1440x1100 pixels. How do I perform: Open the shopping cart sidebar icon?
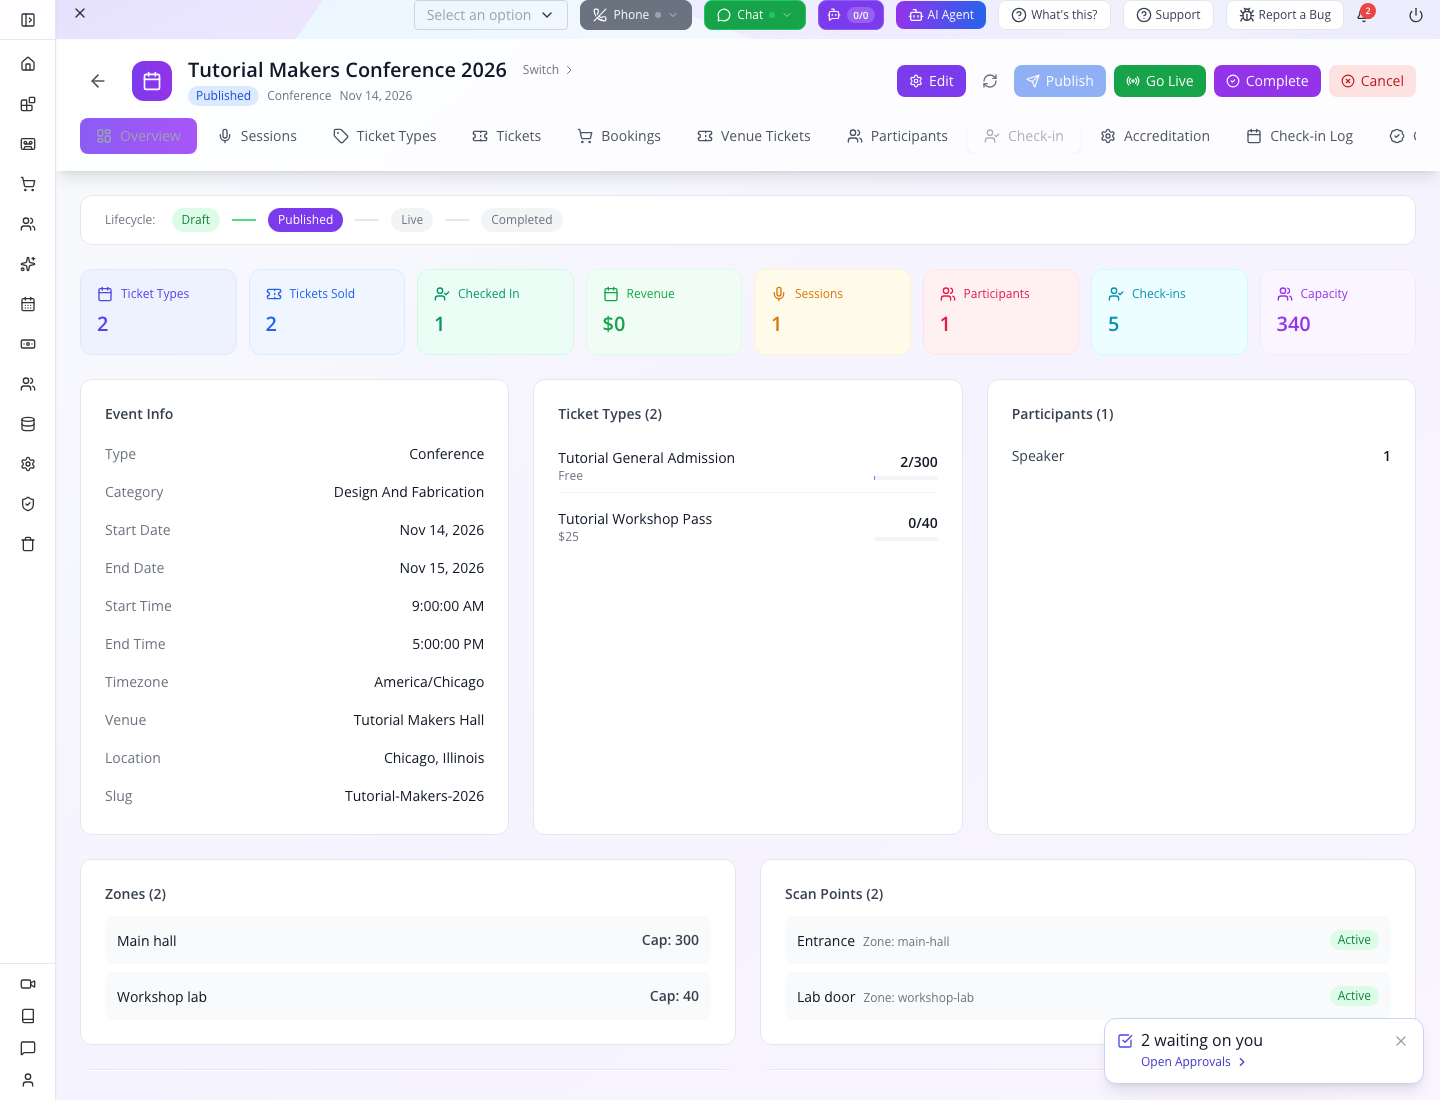pyautogui.click(x=28, y=184)
